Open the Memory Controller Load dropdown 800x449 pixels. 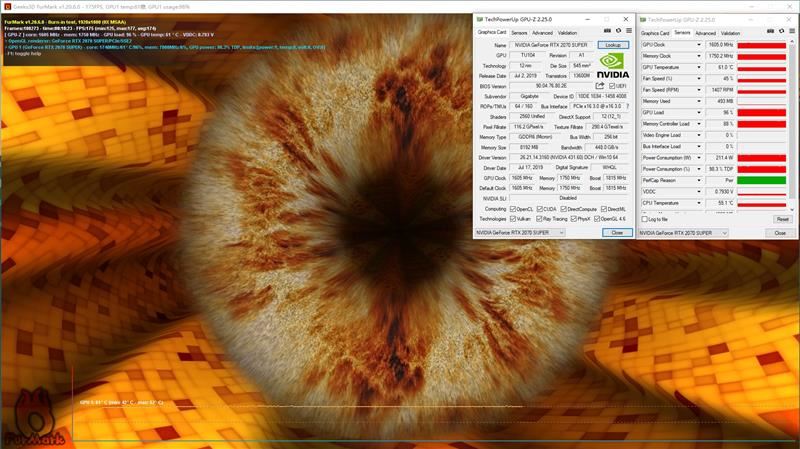pyautogui.click(x=699, y=124)
